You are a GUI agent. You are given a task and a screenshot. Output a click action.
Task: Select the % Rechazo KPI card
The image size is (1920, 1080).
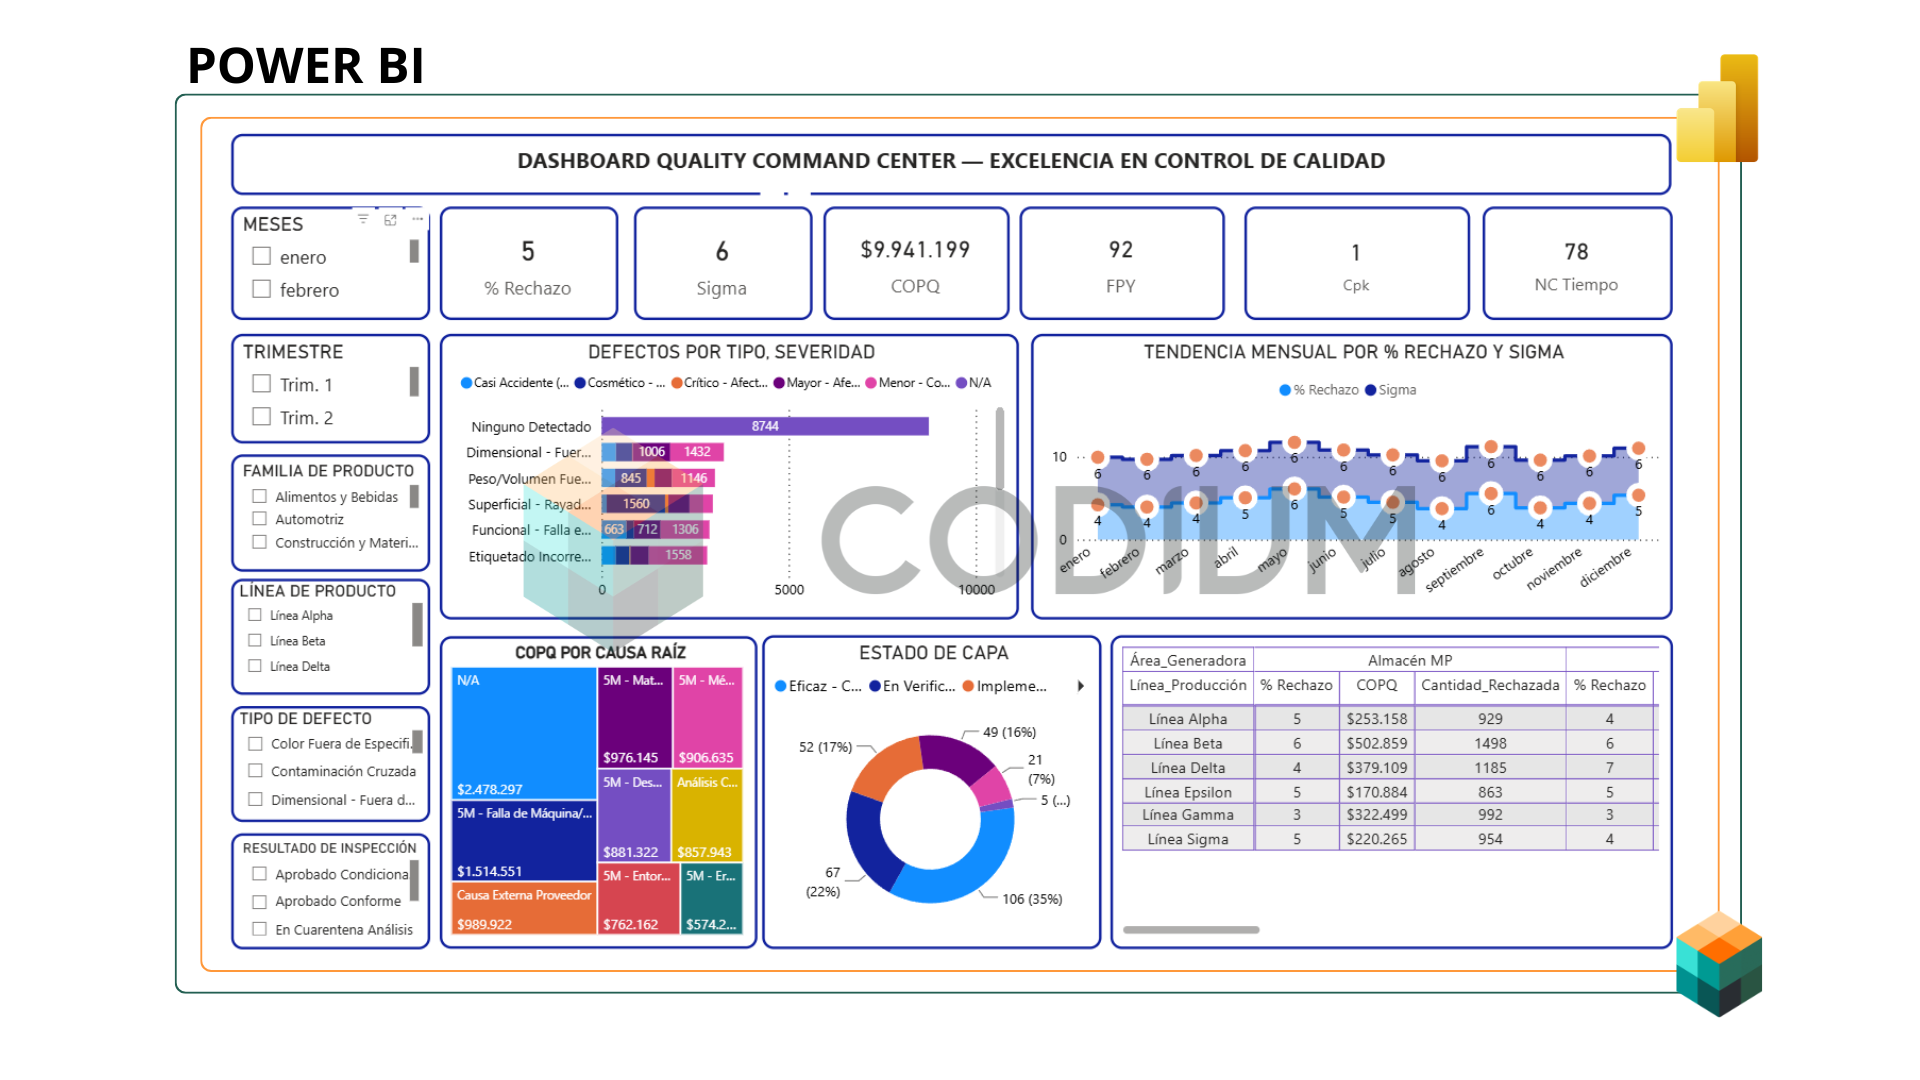tap(529, 263)
